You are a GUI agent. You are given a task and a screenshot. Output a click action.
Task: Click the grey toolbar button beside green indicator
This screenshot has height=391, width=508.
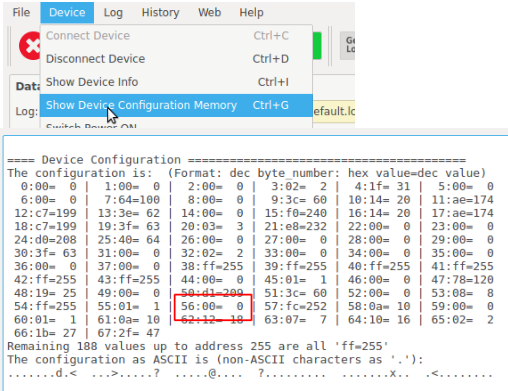click(347, 46)
